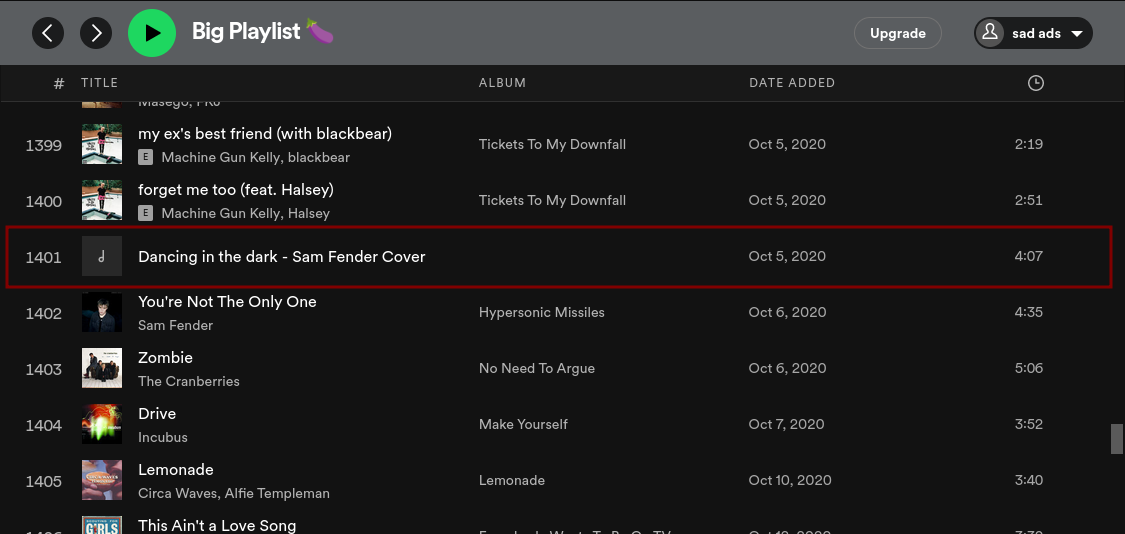This screenshot has height=534, width=1125.
Task: Click track number 1404
Action: coord(44,425)
